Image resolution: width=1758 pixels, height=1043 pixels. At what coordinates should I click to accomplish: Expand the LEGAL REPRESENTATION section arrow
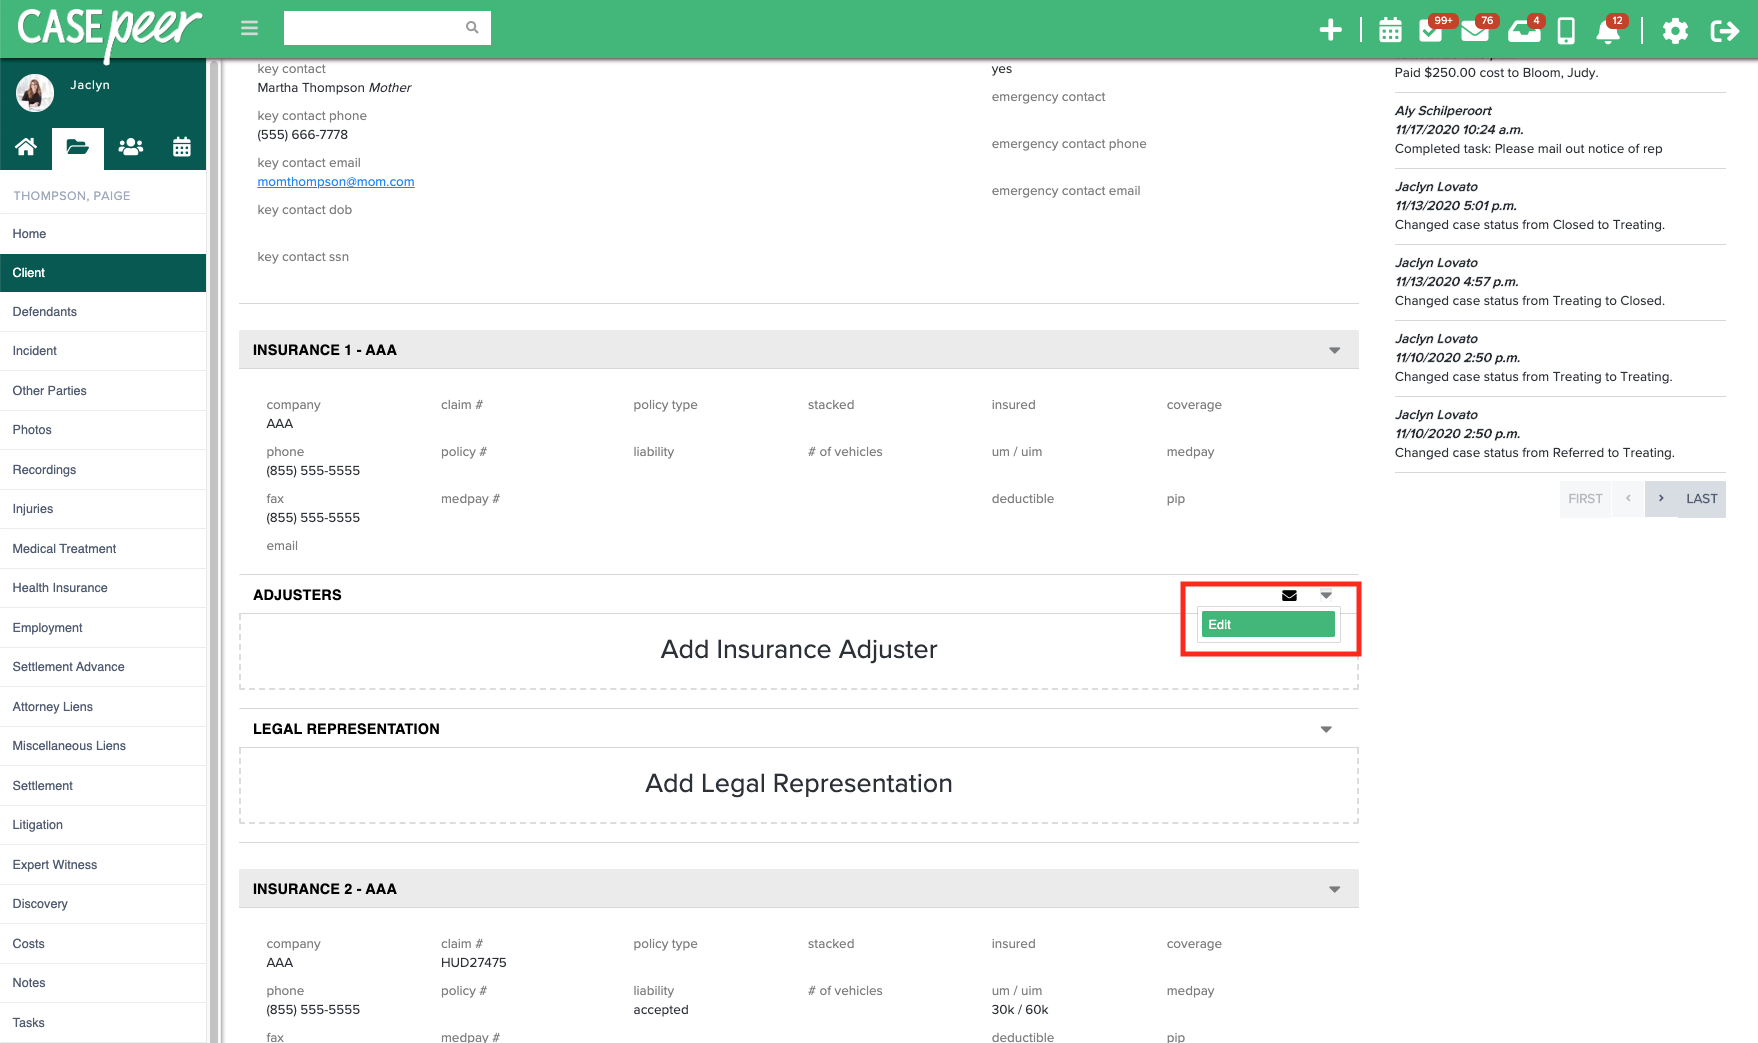tap(1326, 728)
